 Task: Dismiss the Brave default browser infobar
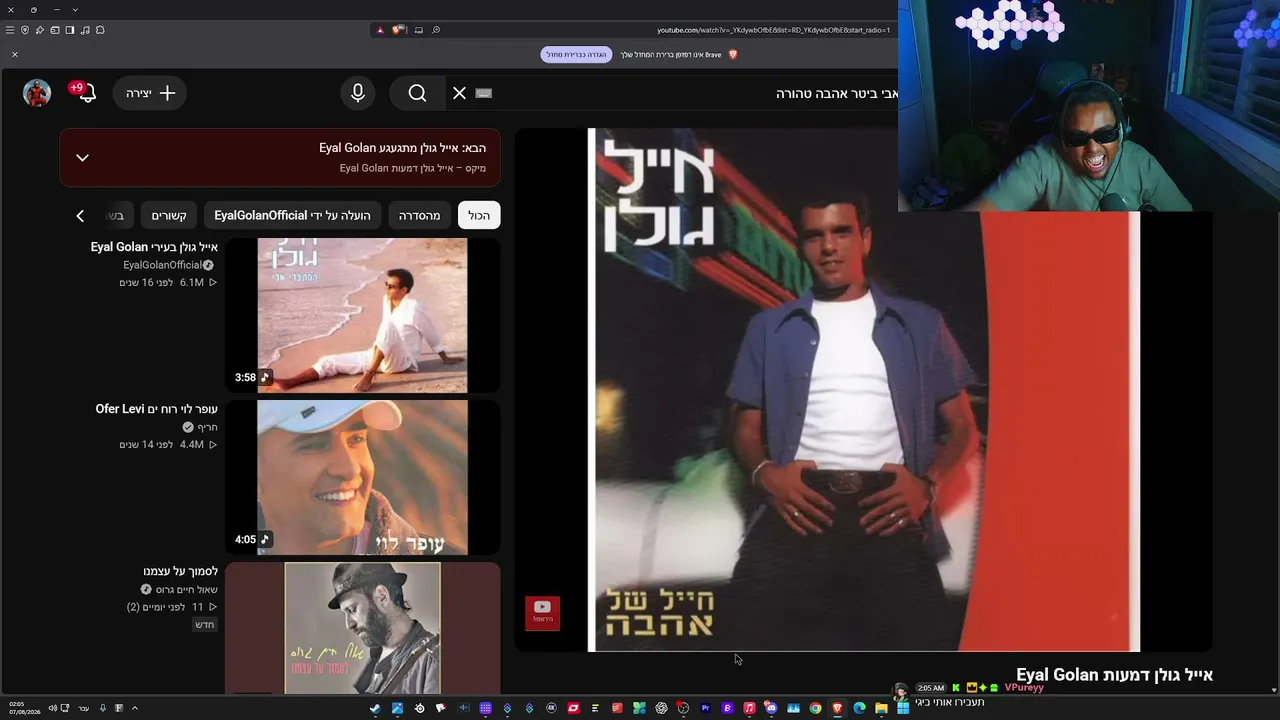[15, 54]
